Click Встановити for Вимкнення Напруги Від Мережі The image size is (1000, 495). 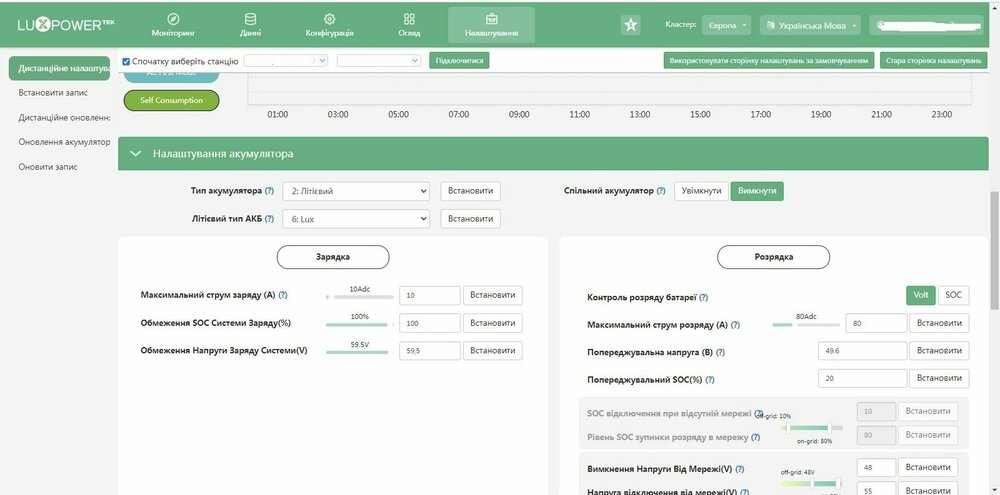pyautogui.click(x=928, y=468)
